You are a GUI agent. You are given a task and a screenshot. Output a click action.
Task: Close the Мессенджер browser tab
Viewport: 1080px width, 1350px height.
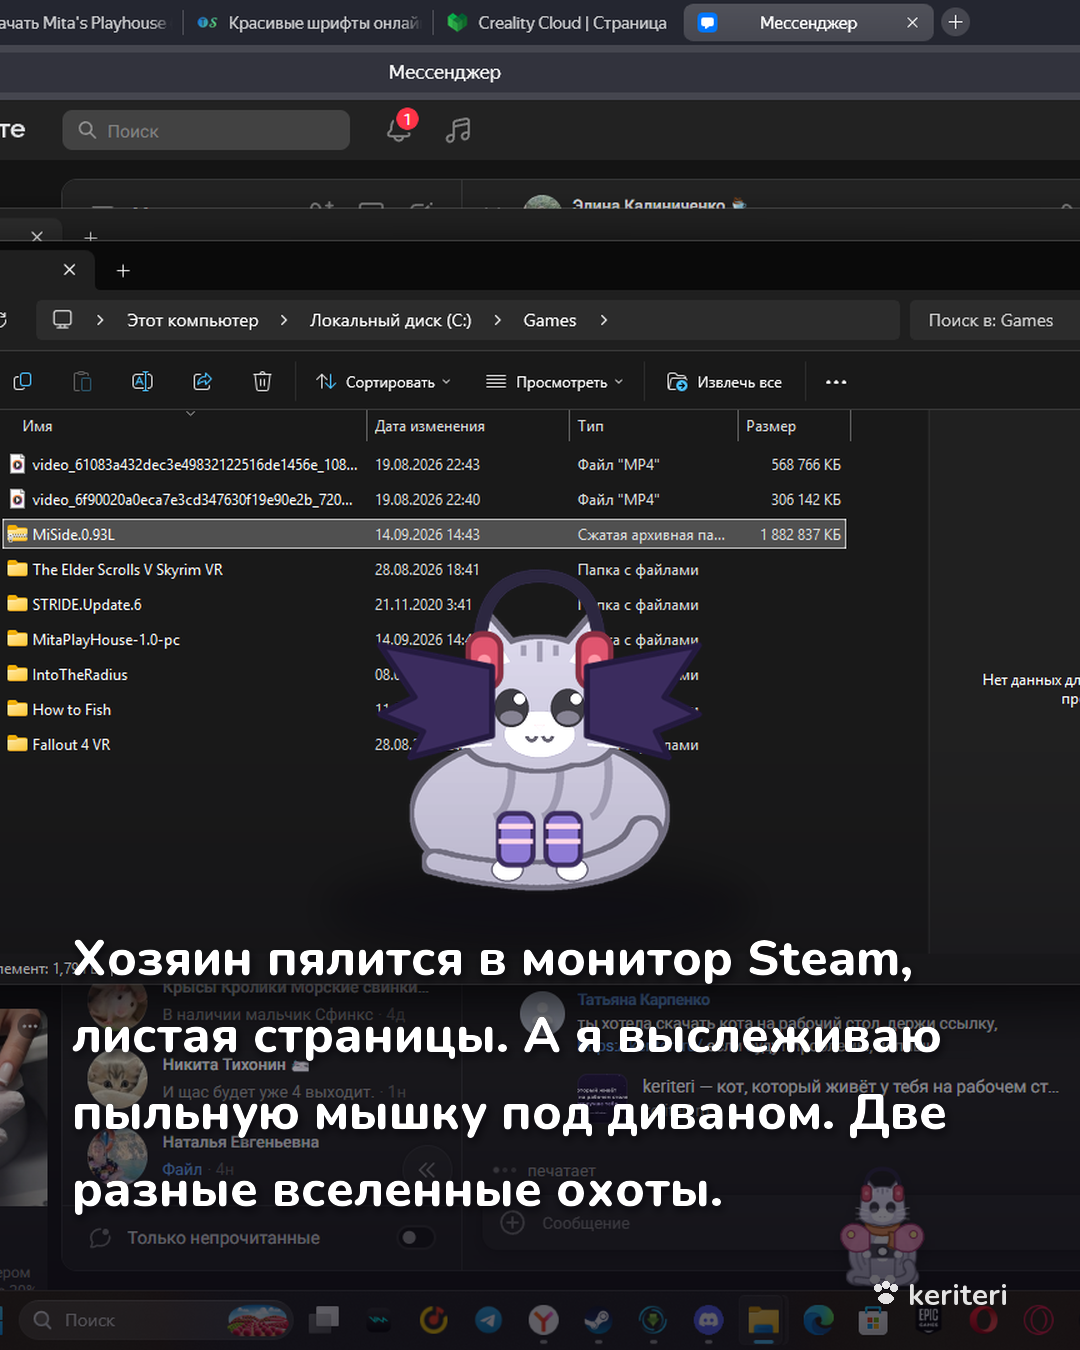point(912,22)
